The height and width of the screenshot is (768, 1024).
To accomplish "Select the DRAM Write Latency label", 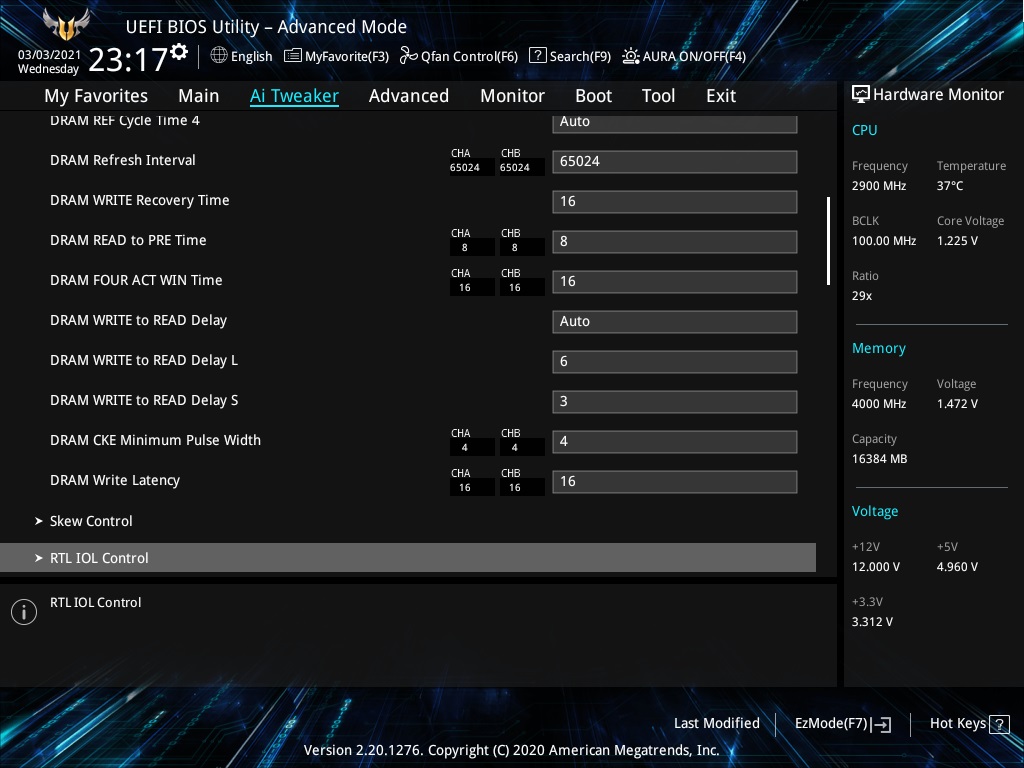I will point(115,480).
